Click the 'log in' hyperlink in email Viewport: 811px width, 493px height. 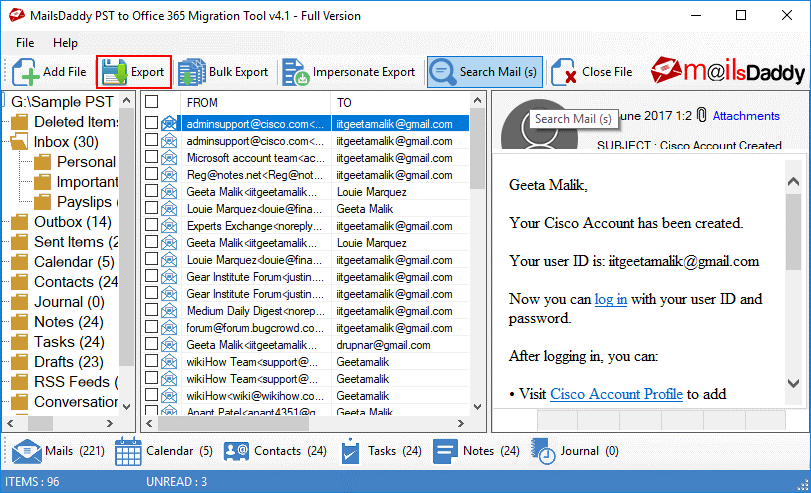tap(610, 299)
